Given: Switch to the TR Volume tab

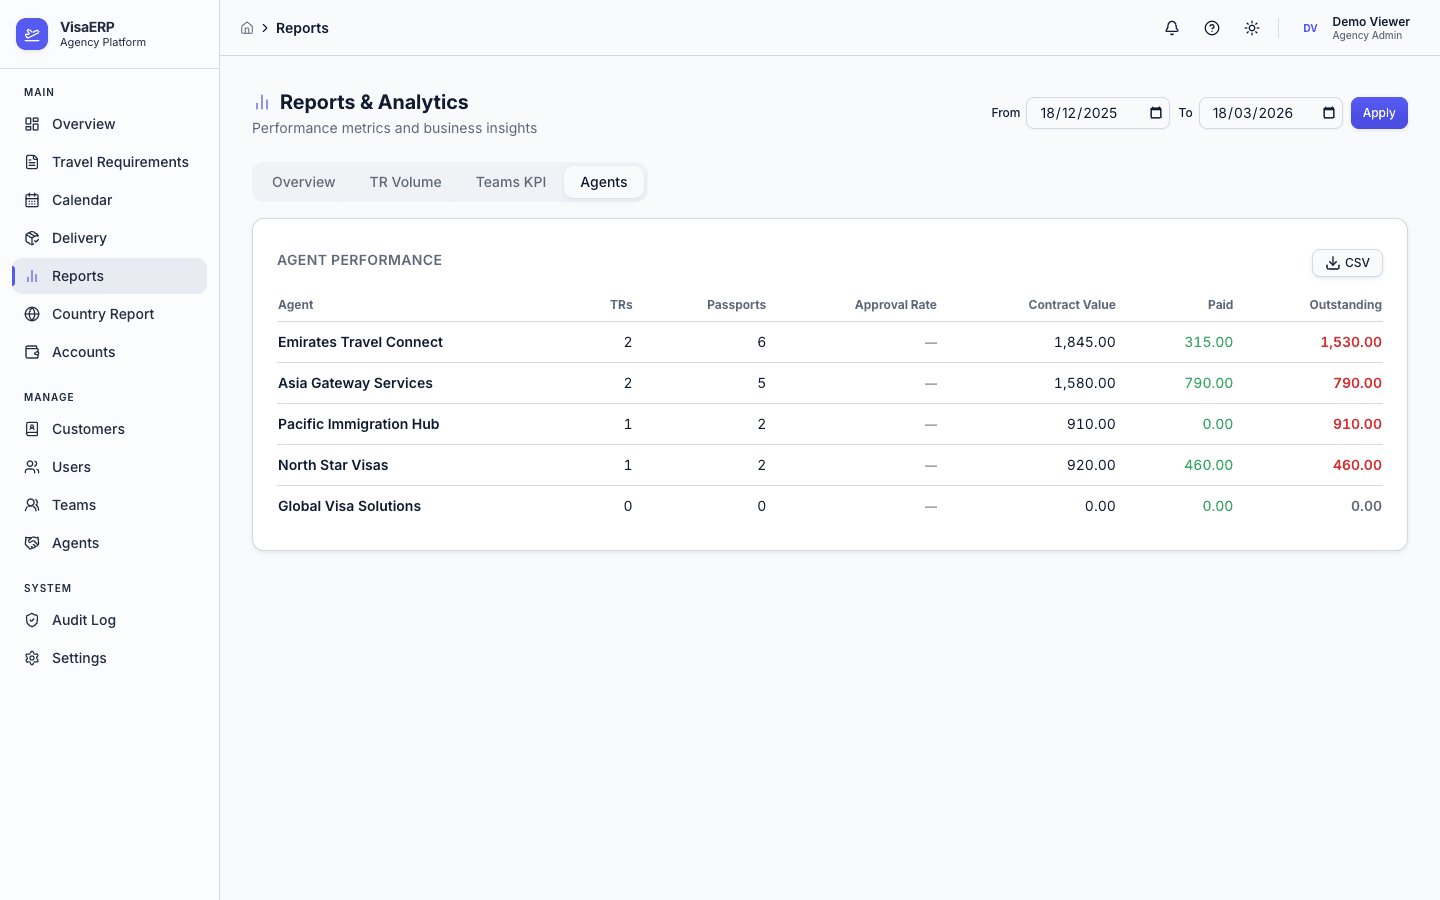Looking at the screenshot, I should (405, 181).
